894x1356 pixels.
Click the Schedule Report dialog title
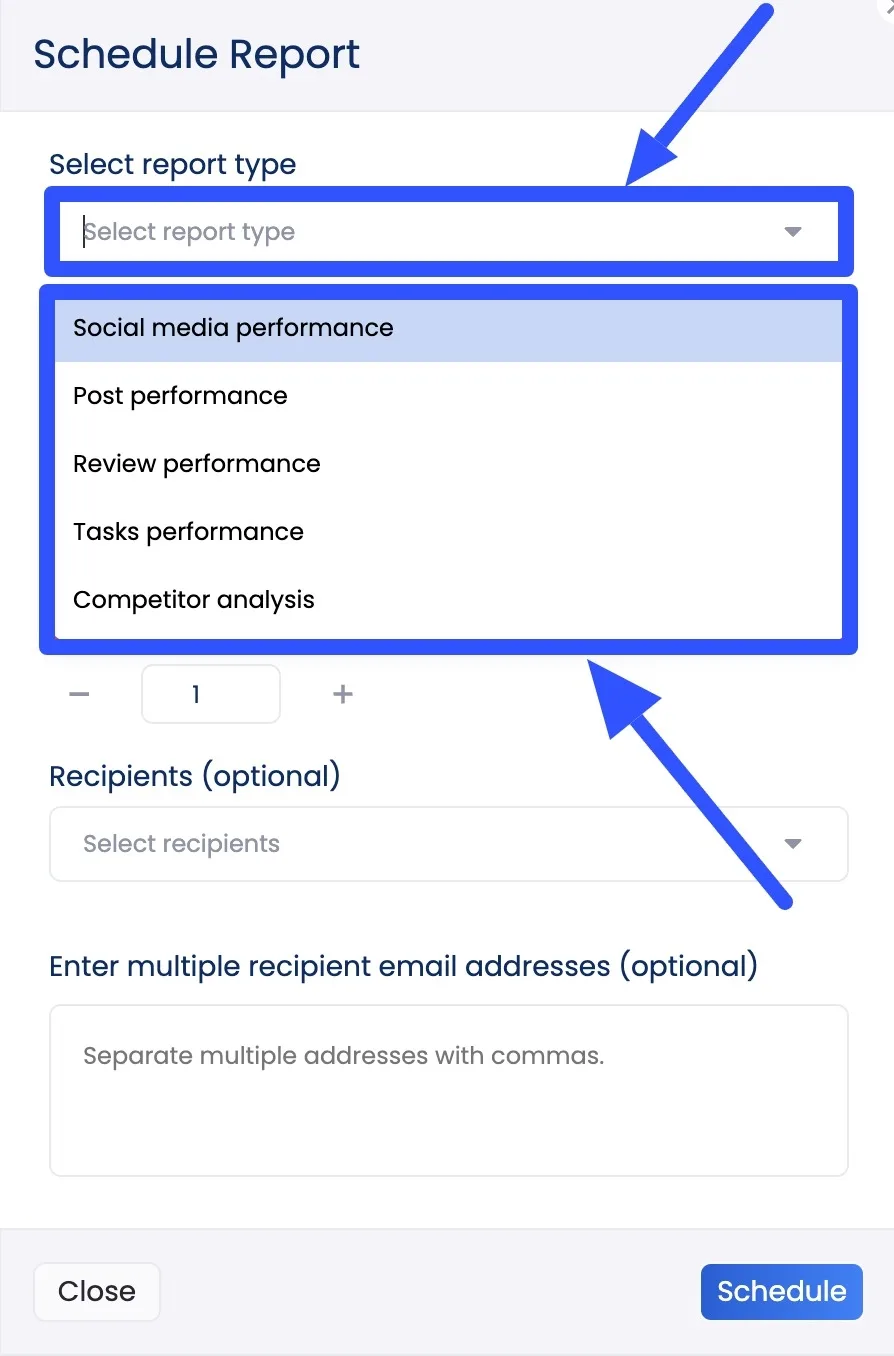pos(196,54)
